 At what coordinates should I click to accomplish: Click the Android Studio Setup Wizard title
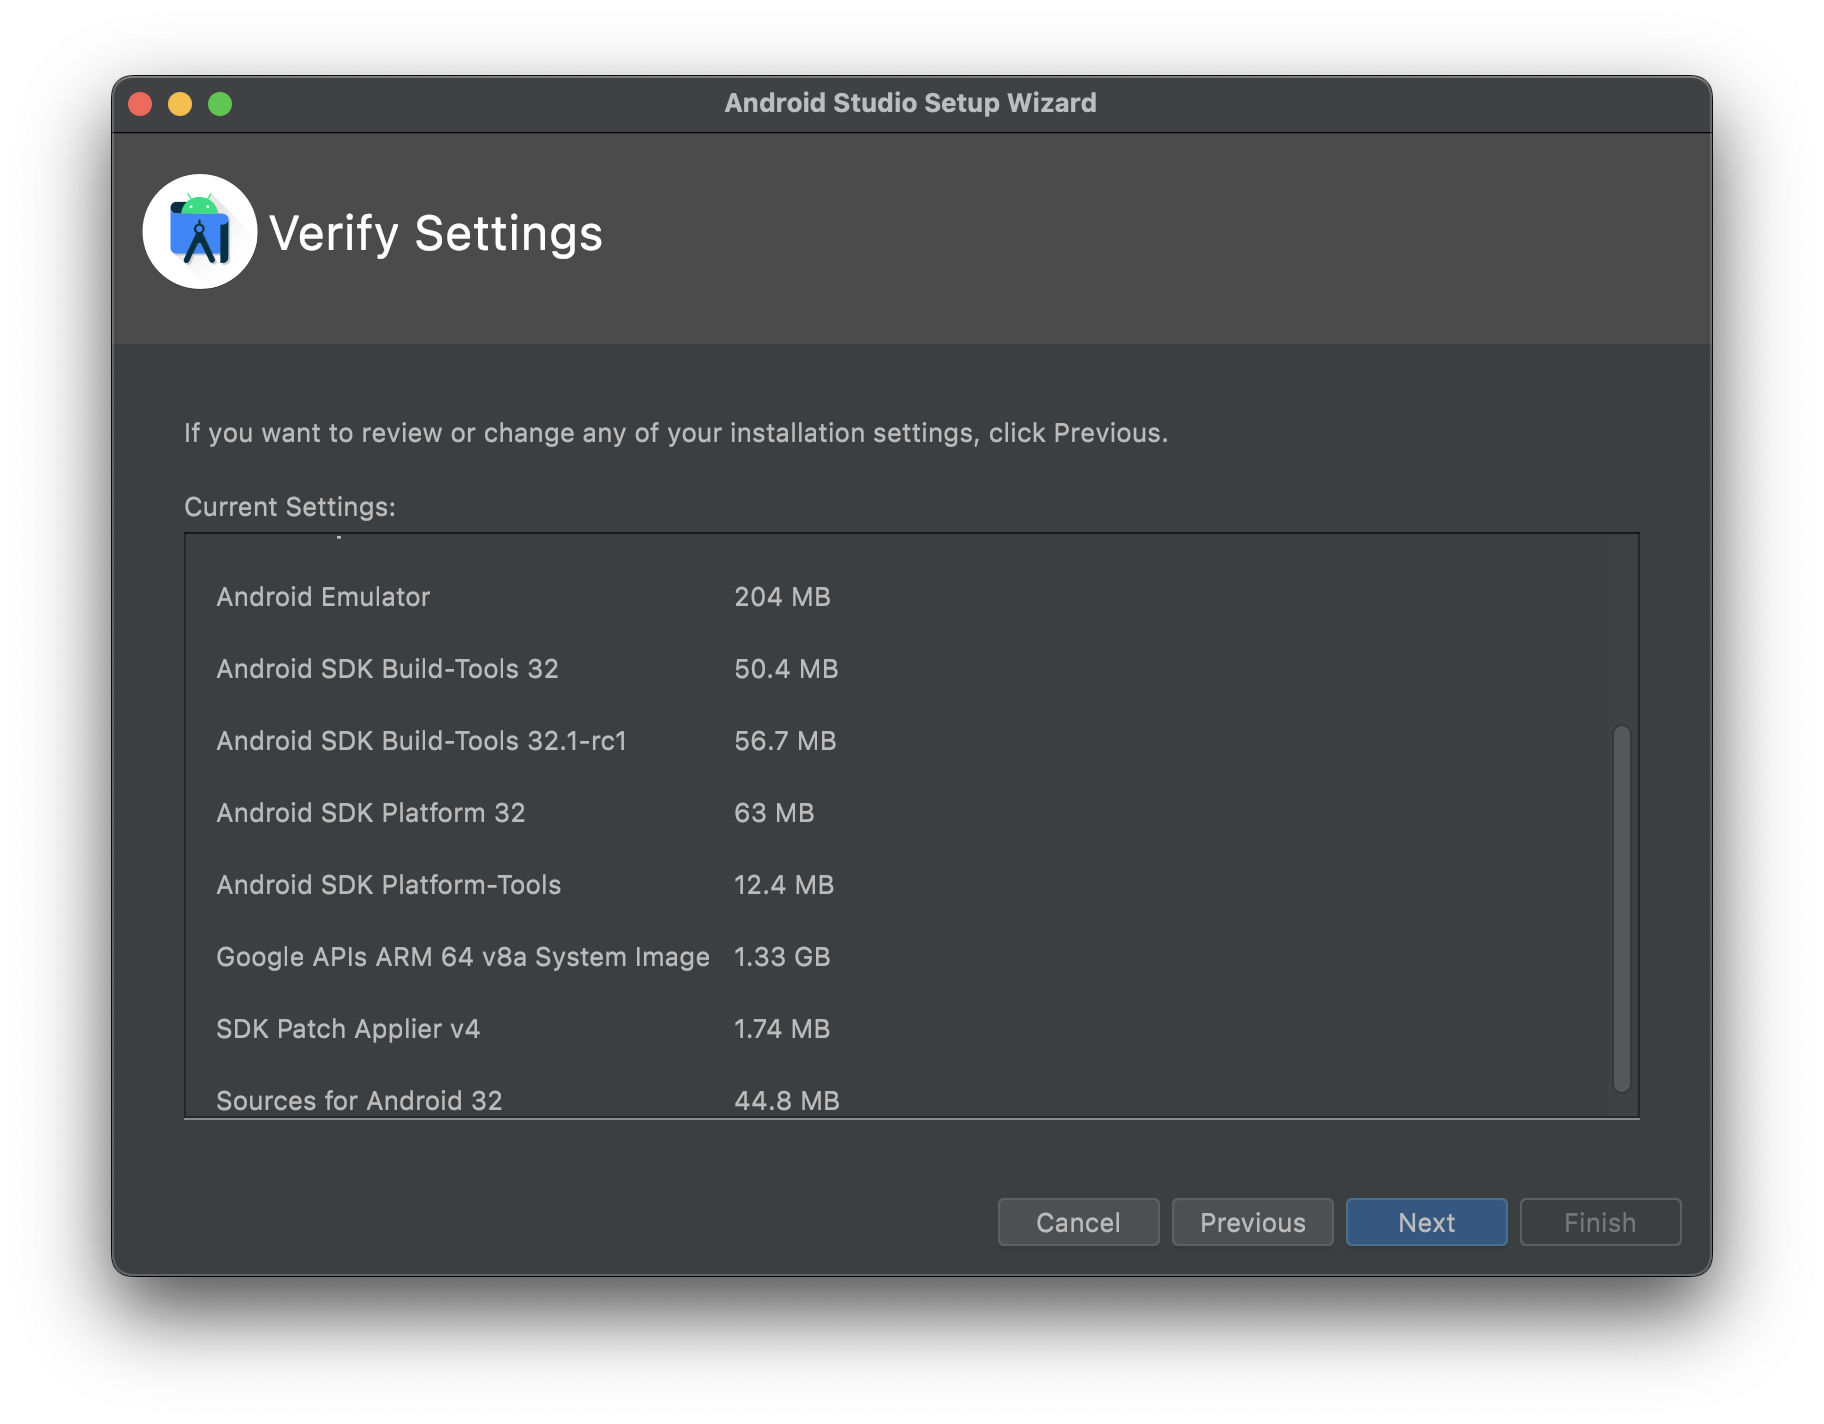click(x=910, y=103)
